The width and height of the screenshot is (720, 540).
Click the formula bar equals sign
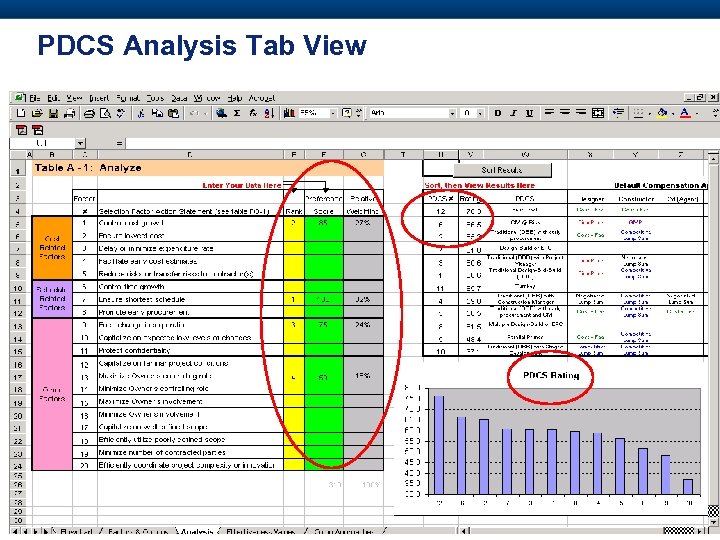(x=119, y=143)
